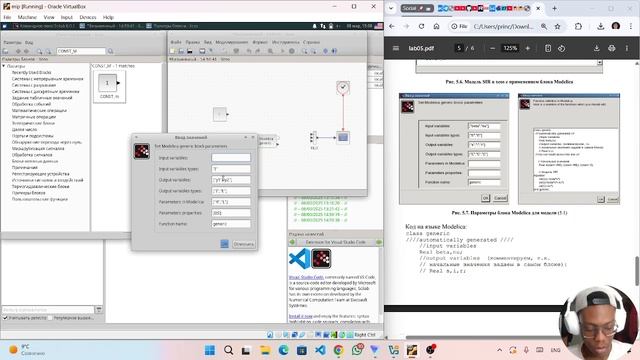
Task: Bookmark this page with star icon
Action: 558,26
